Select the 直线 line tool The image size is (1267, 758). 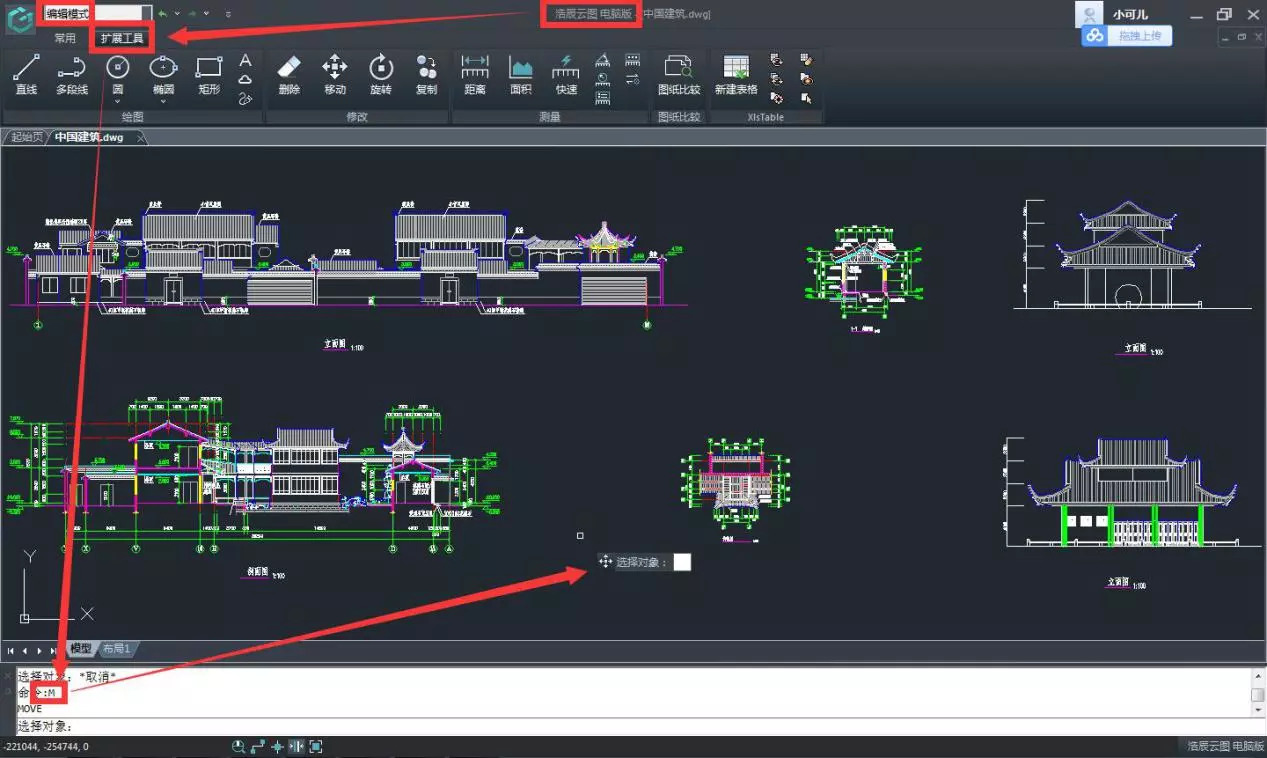tap(26, 74)
